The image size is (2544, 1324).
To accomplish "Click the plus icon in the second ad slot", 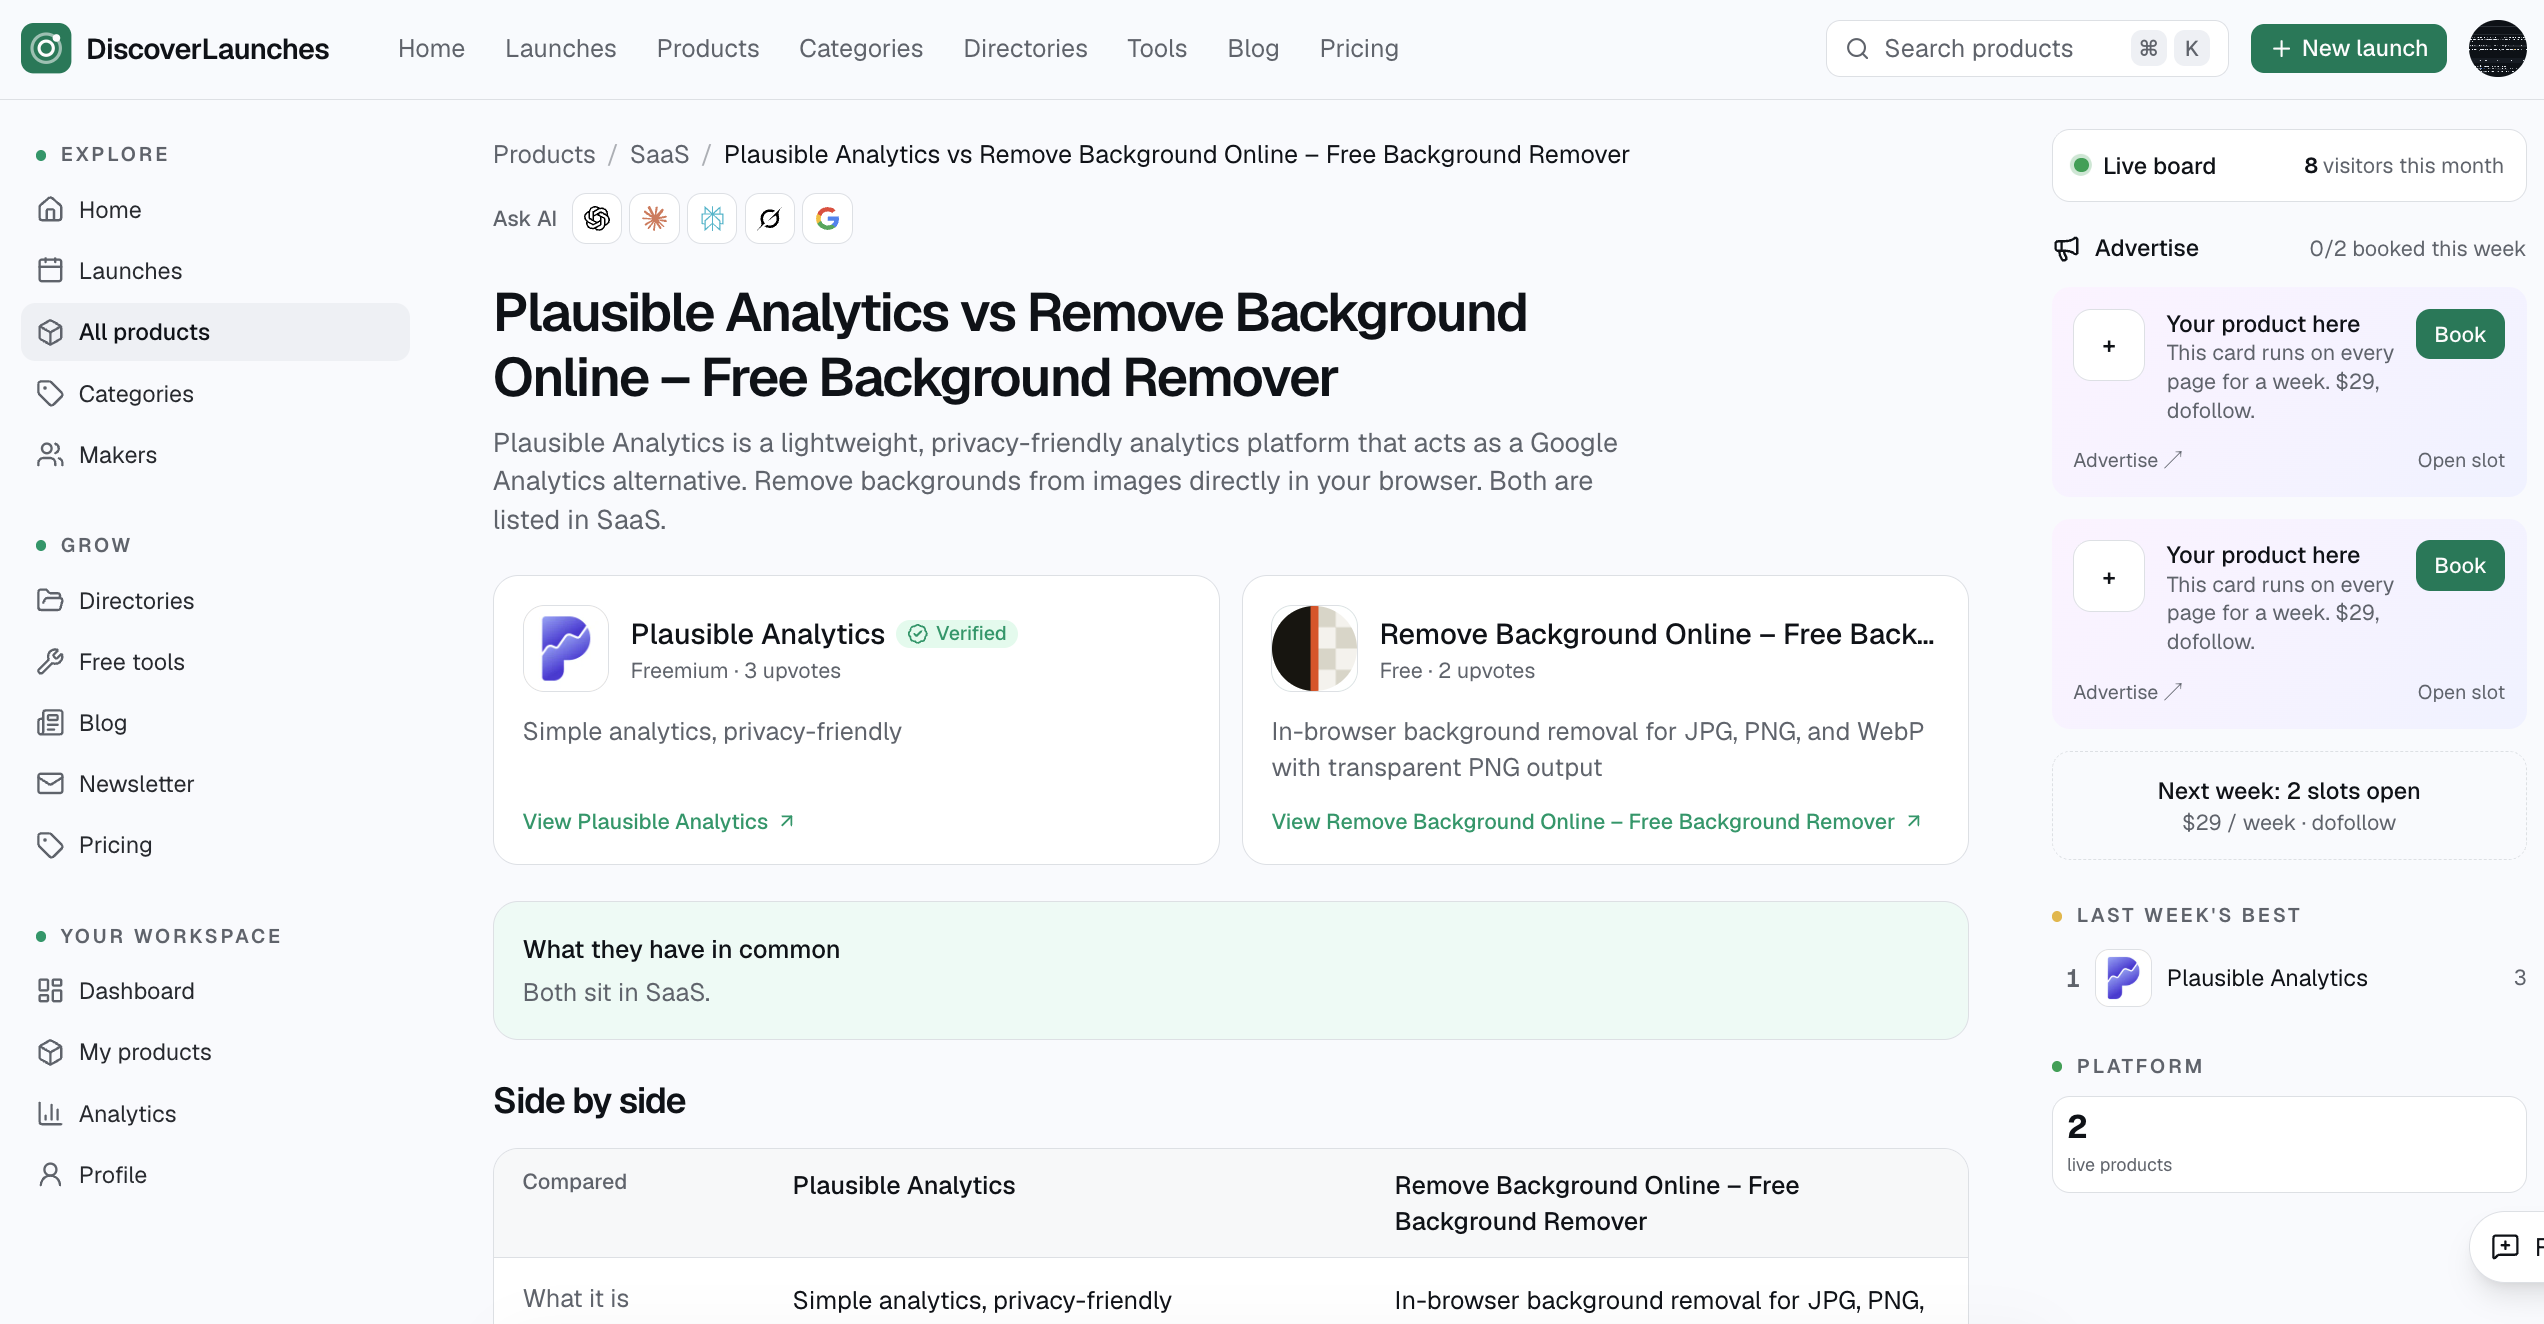I will (x=2109, y=577).
